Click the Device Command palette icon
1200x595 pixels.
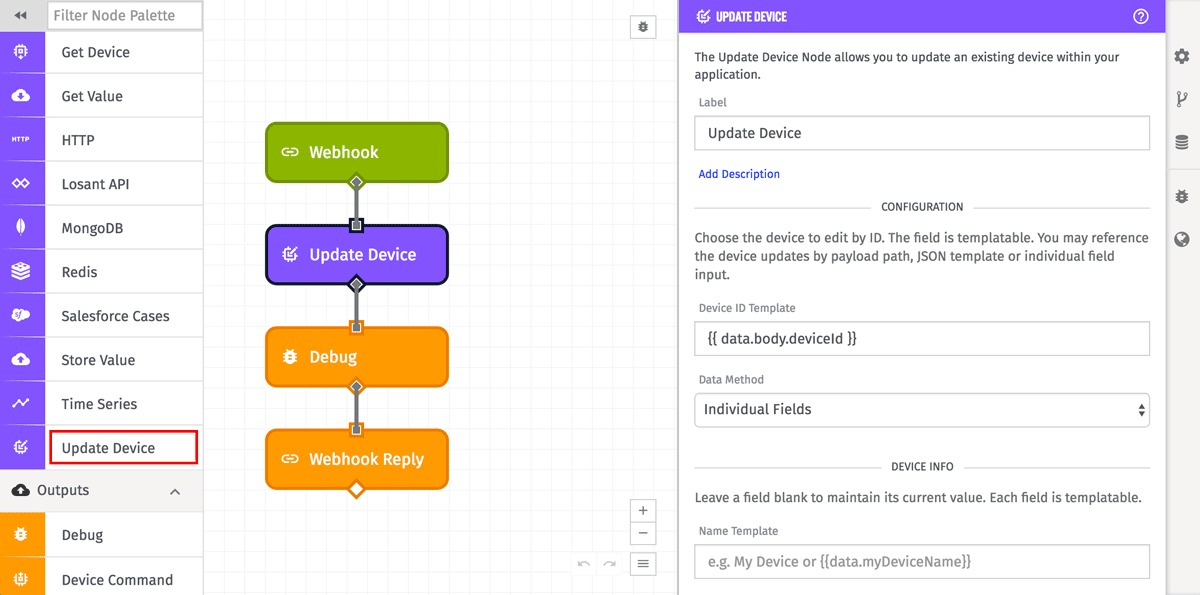click(x=21, y=579)
